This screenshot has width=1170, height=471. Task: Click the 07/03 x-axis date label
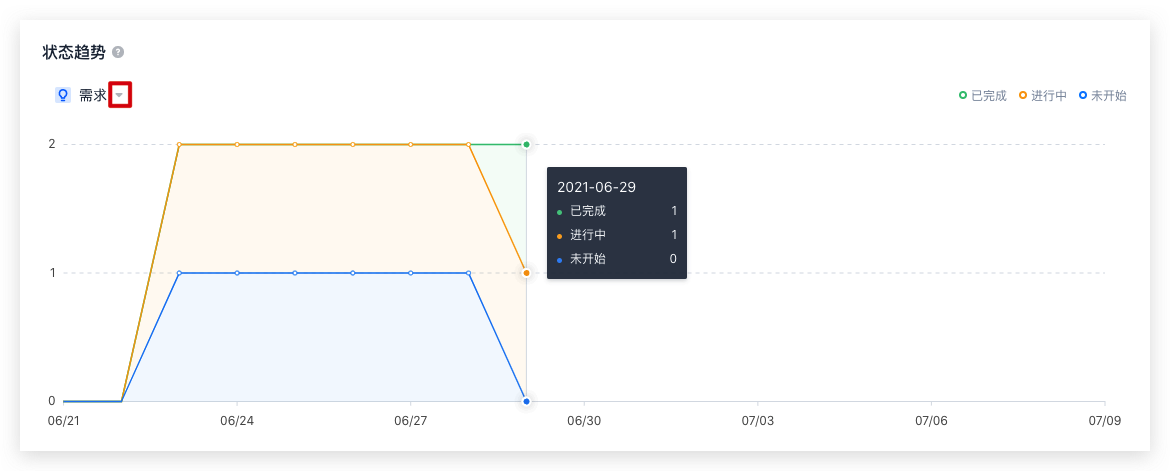(x=757, y=421)
